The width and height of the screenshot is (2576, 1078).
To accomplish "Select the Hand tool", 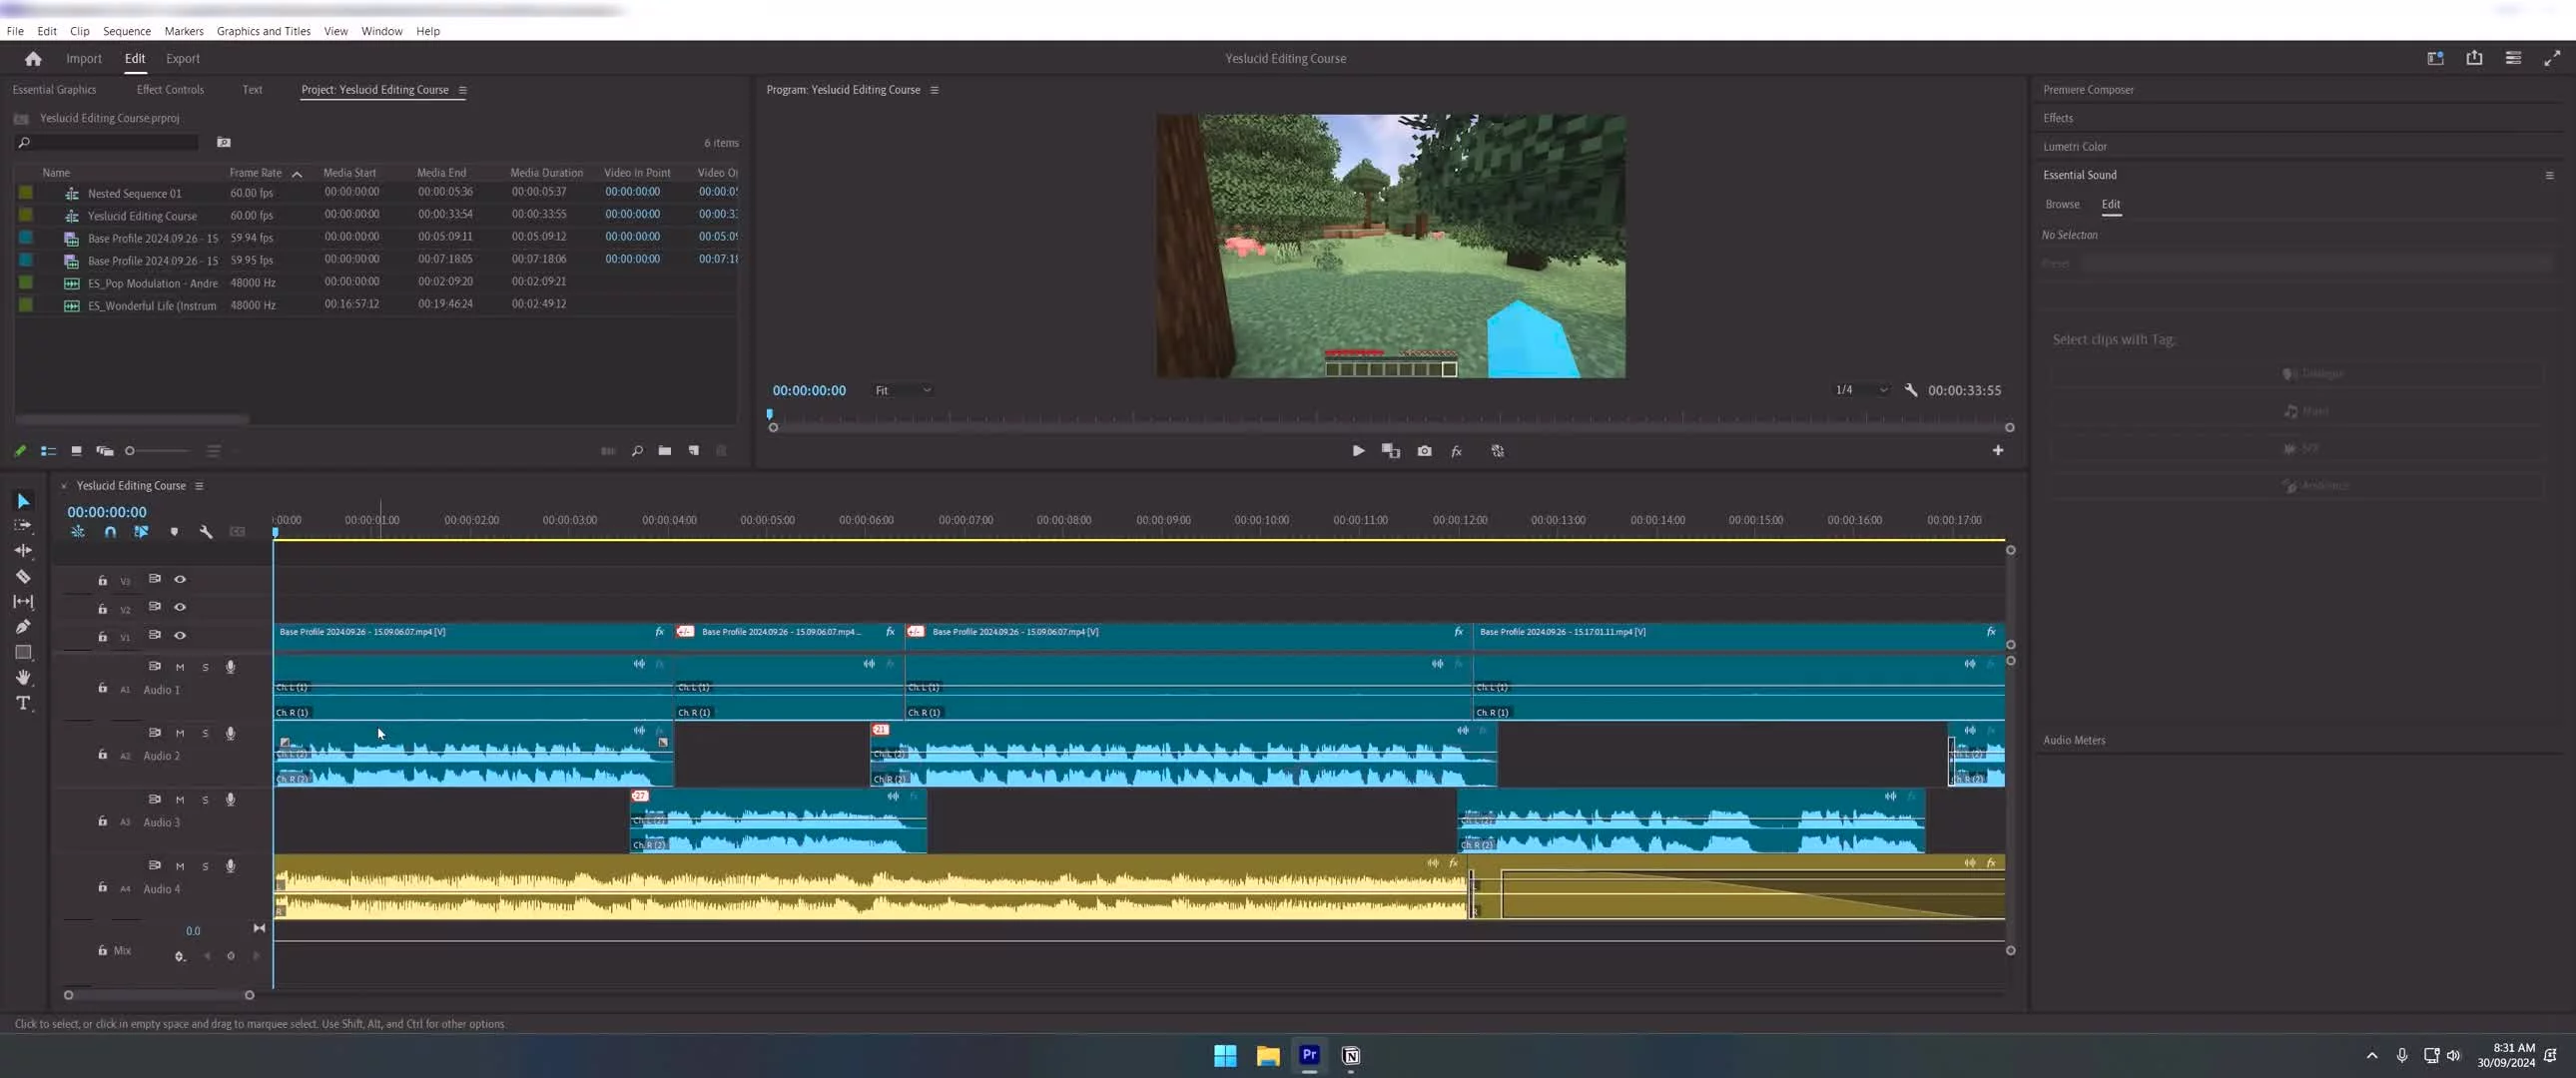I will [x=23, y=678].
